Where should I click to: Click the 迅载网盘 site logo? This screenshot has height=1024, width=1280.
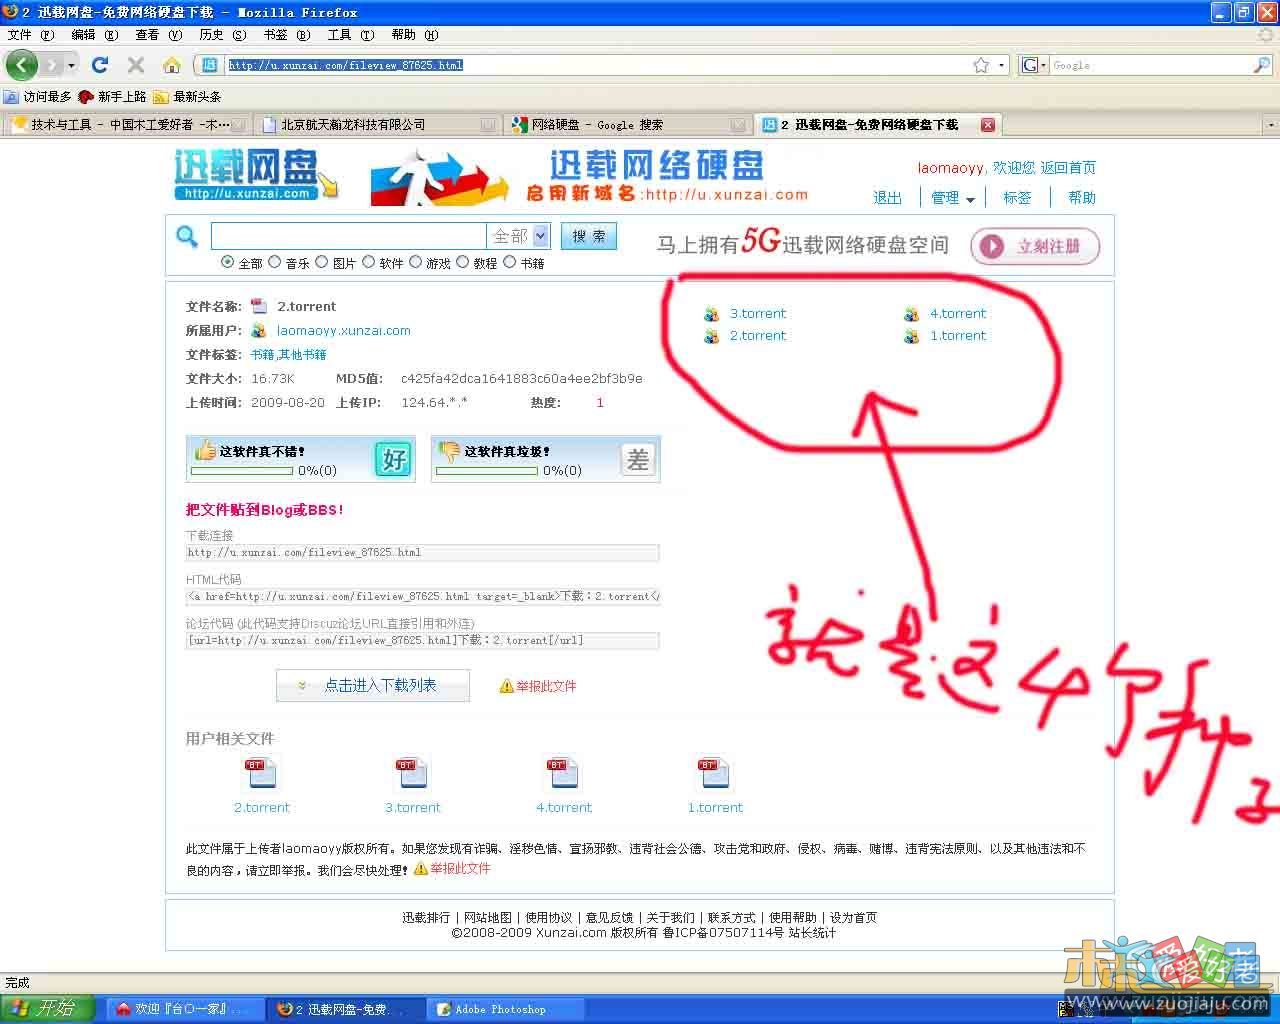(256, 176)
